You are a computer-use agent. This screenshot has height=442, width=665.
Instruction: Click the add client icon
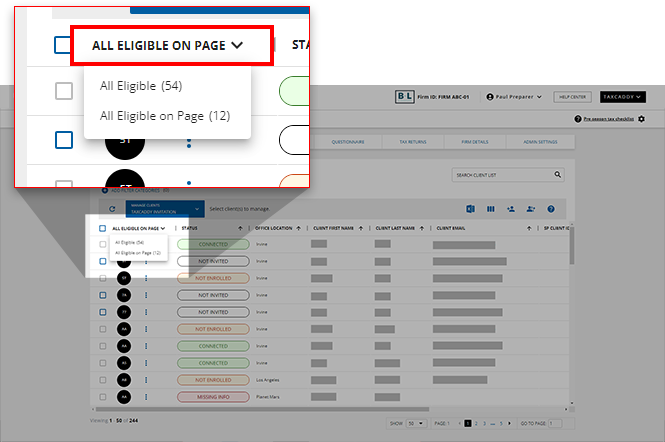pyautogui.click(x=510, y=209)
